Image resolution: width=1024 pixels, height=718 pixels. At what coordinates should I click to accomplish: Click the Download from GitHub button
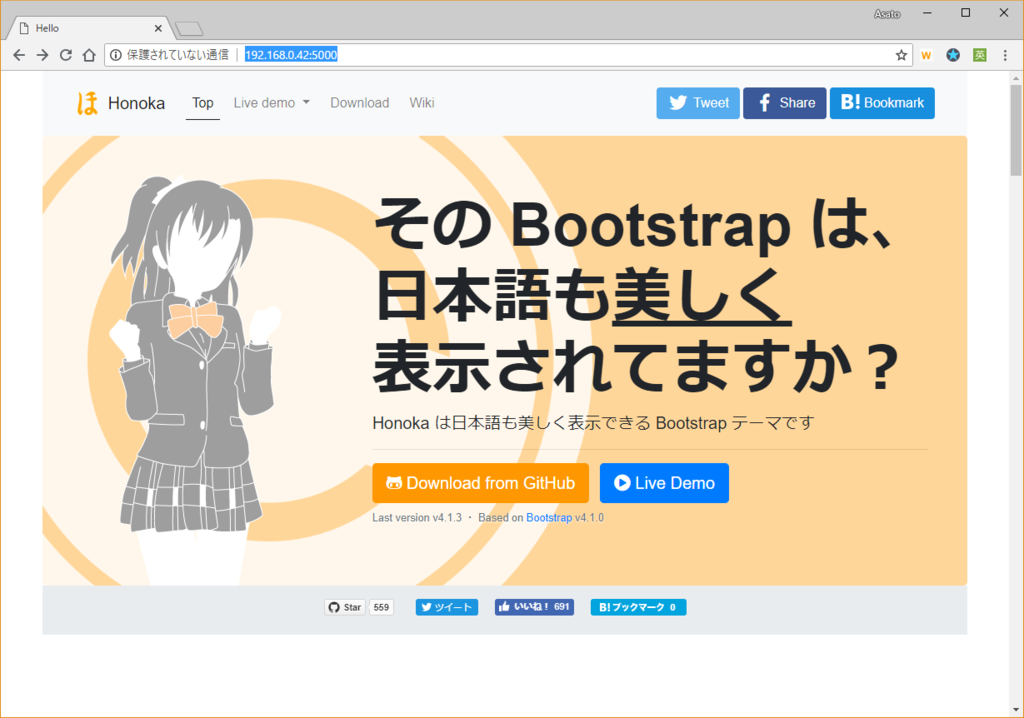(481, 483)
